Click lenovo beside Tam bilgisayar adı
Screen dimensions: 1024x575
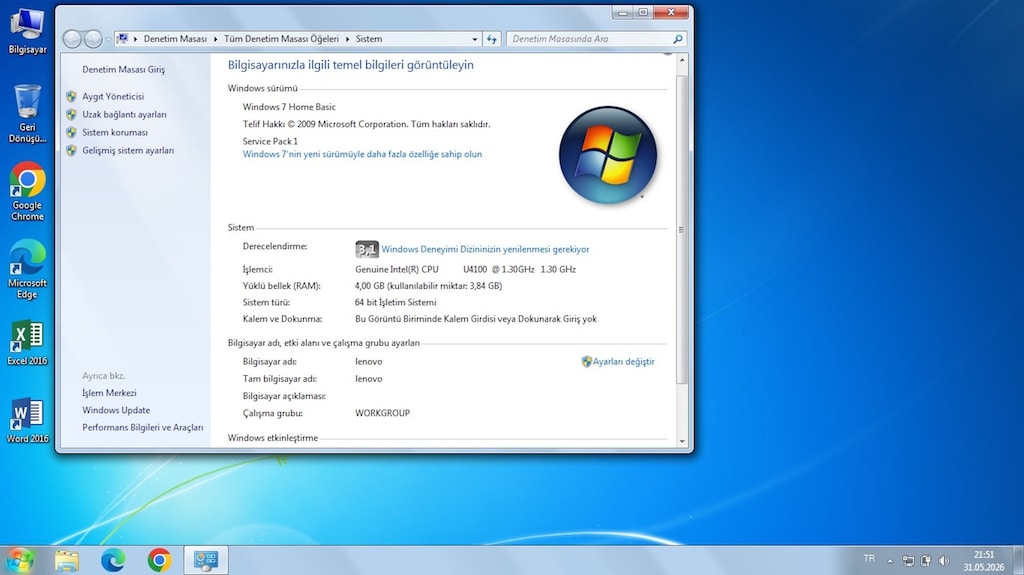(369, 379)
